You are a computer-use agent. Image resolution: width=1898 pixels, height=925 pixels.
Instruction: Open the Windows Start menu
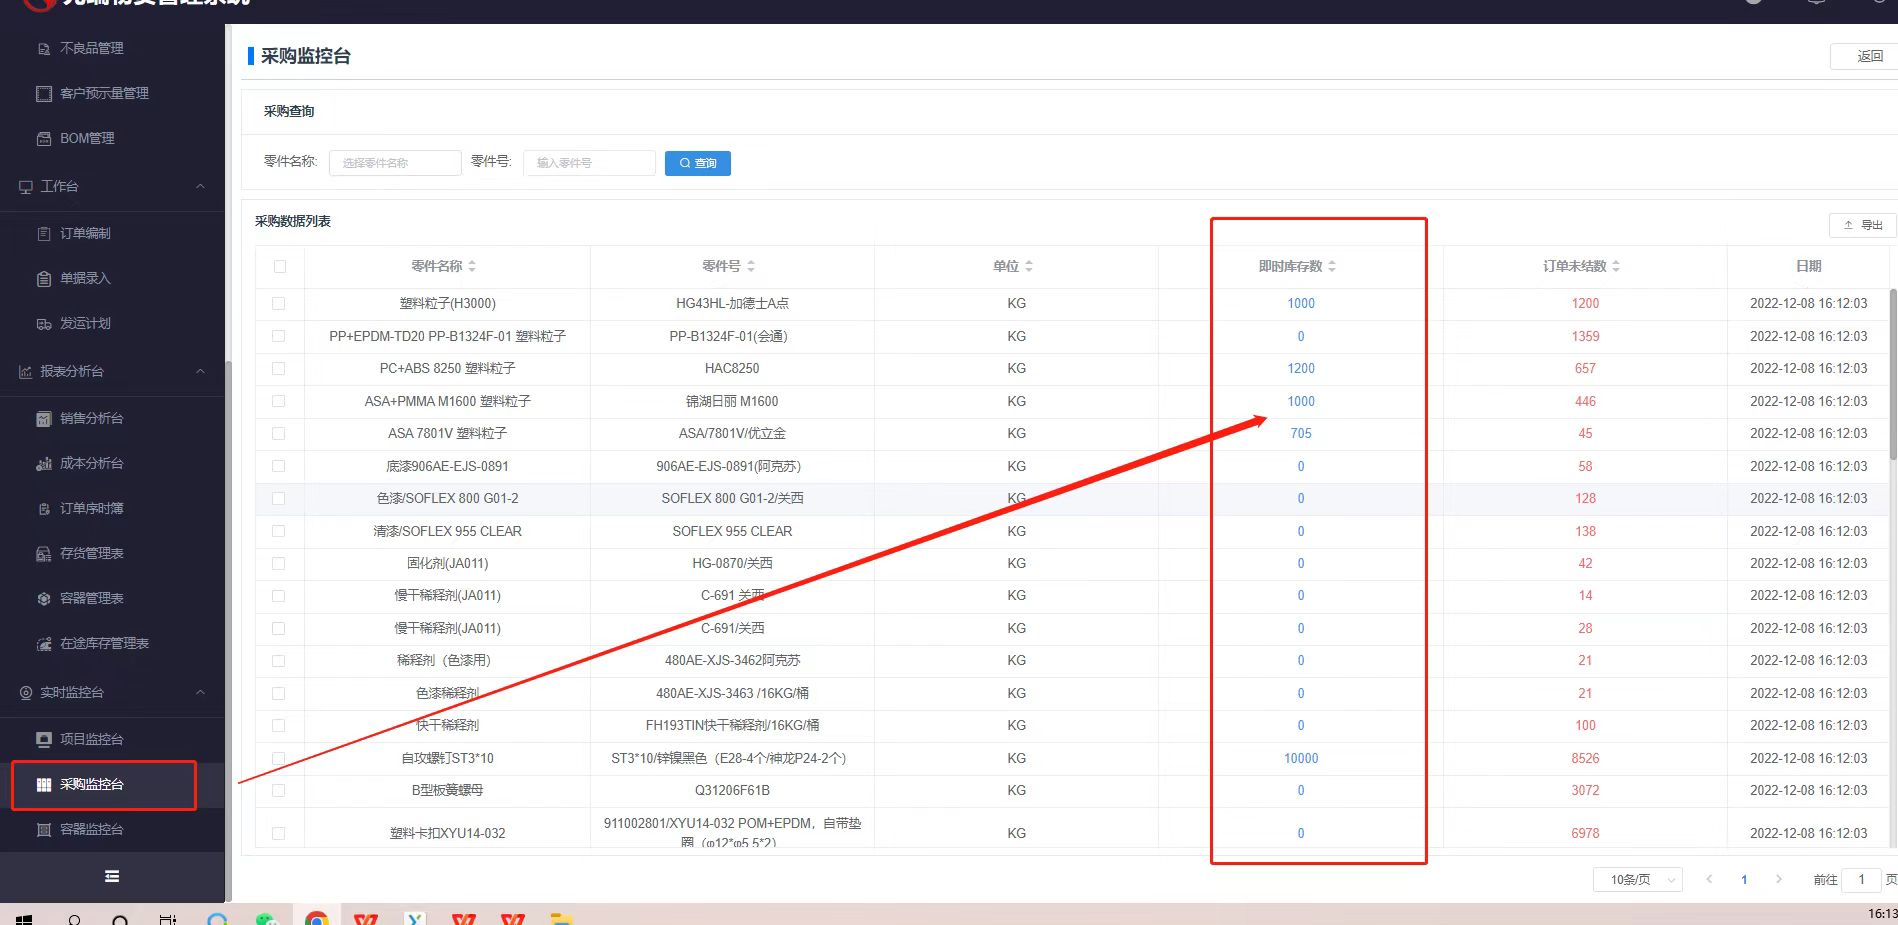click(x=24, y=918)
